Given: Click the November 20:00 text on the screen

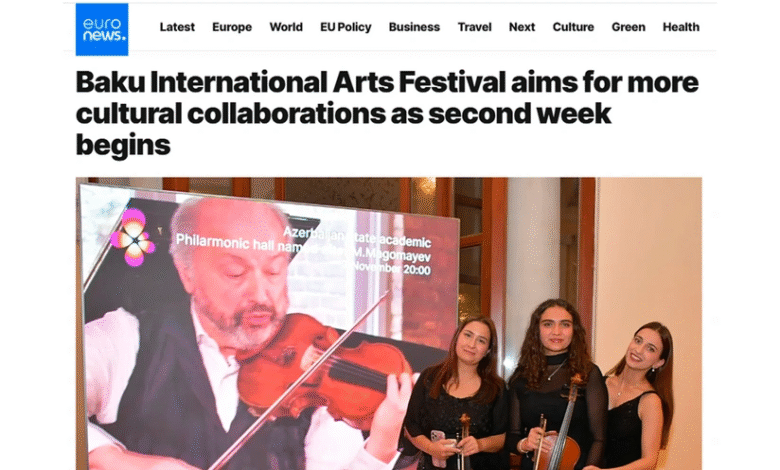Looking at the screenshot, I should tap(391, 269).
